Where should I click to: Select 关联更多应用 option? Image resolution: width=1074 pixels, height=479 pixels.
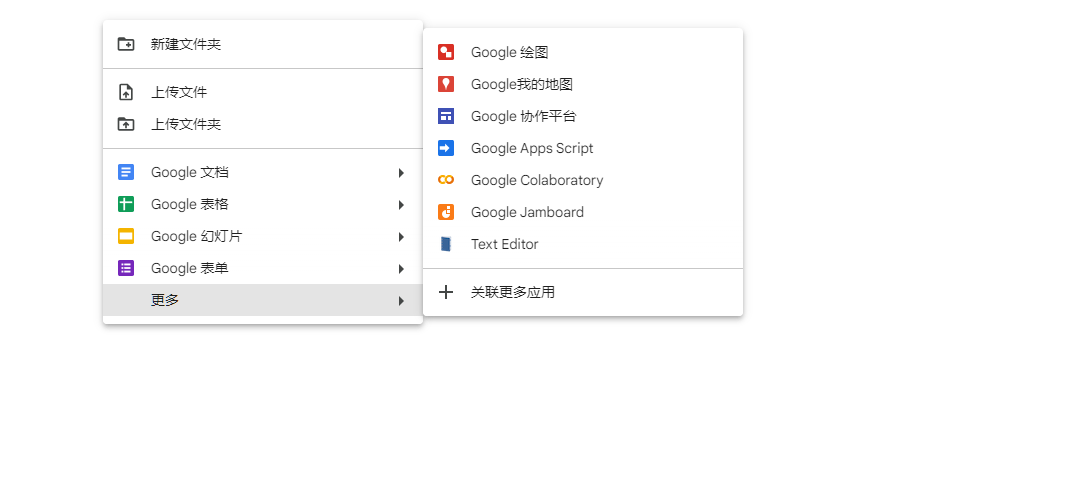583,293
